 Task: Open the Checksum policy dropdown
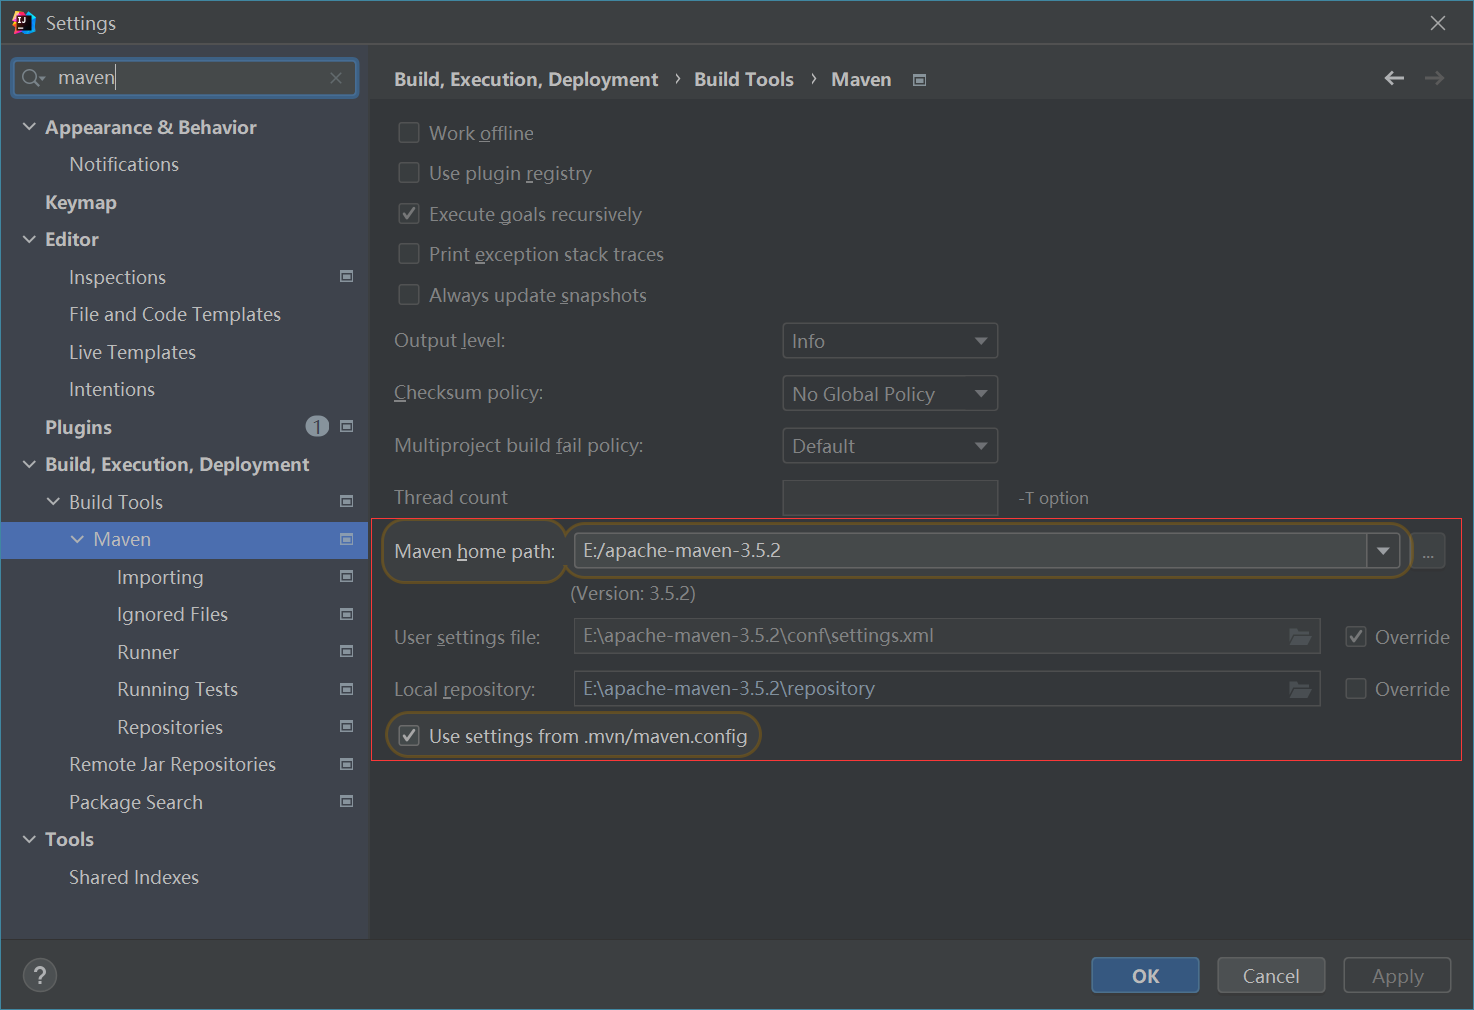pos(890,393)
